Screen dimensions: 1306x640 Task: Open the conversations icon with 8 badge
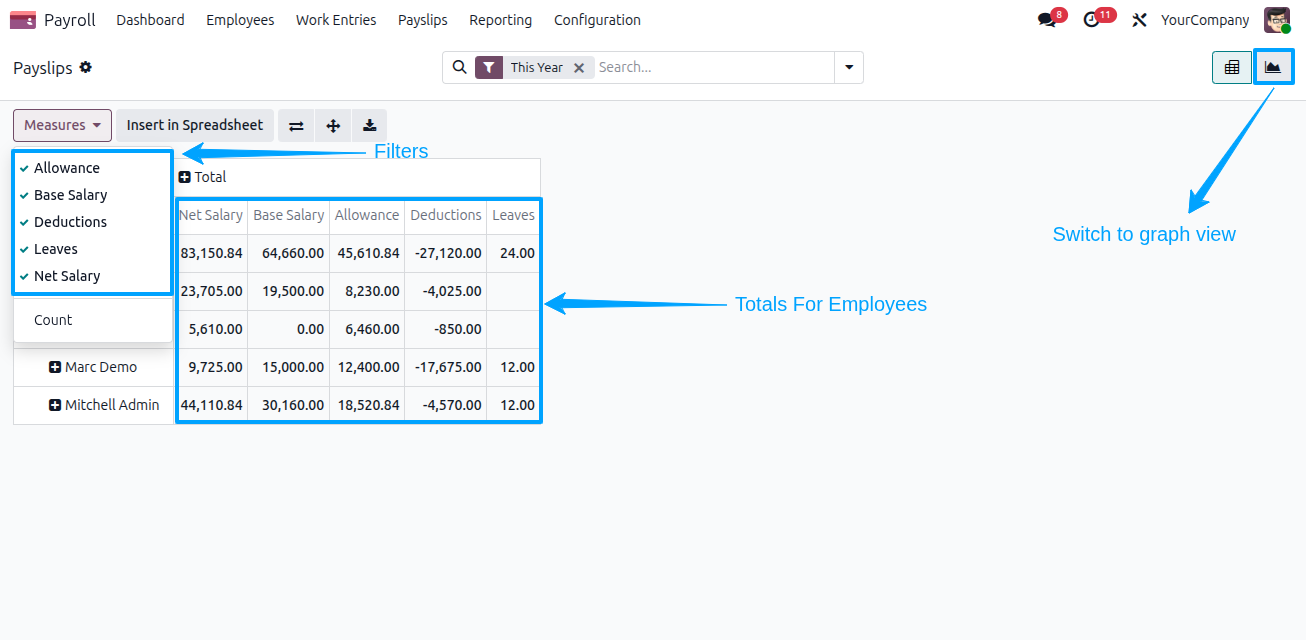point(1047,20)
